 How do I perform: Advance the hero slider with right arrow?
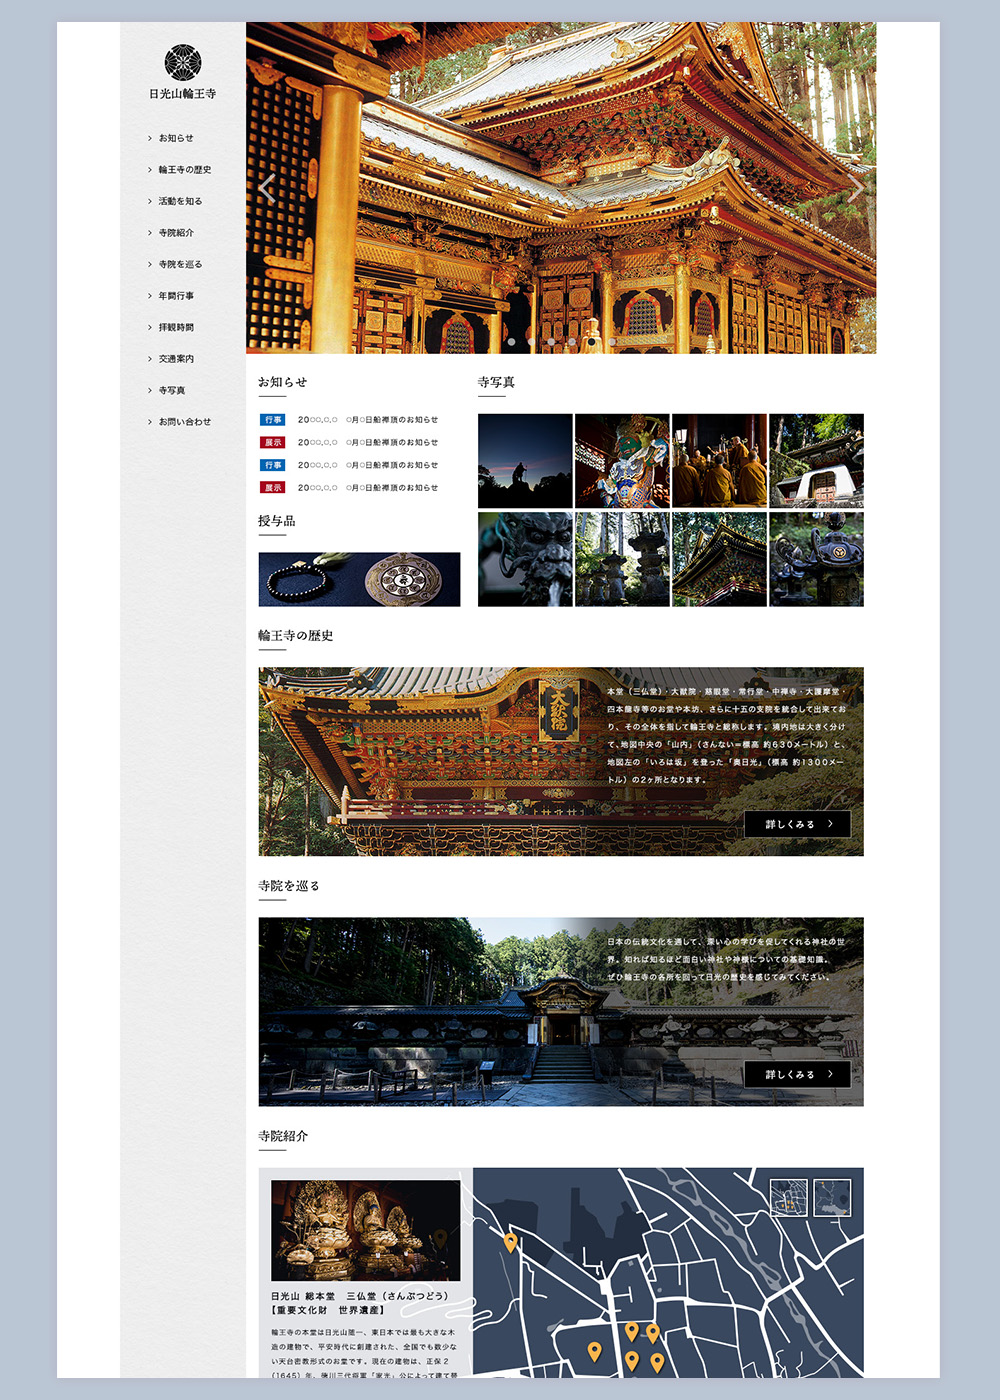pyautogui.click(x=855, y=188)
